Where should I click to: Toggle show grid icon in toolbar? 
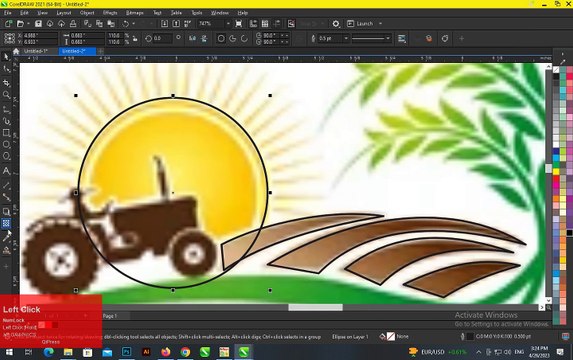point(265,24)
